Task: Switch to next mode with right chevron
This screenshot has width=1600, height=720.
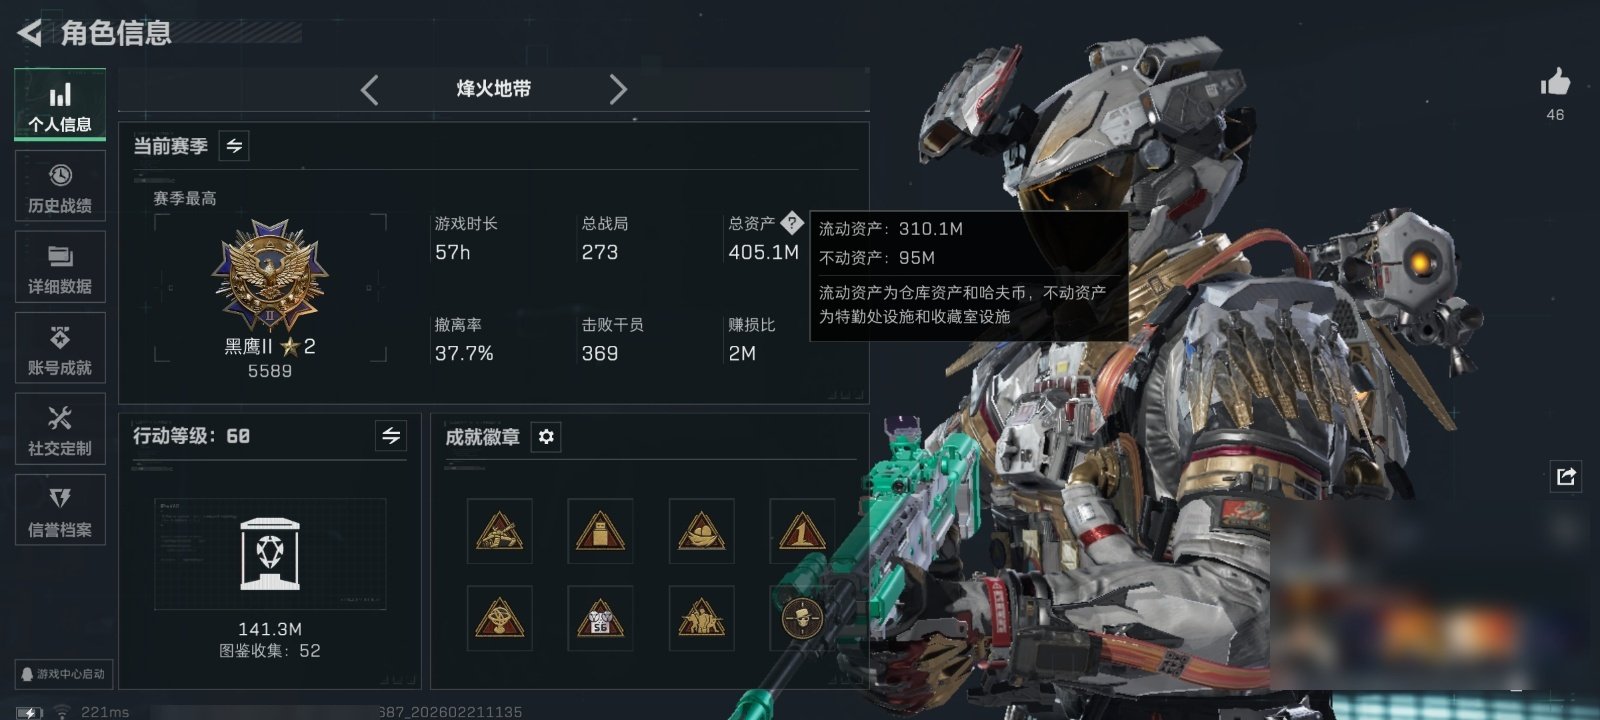Action: coord(618,90)
